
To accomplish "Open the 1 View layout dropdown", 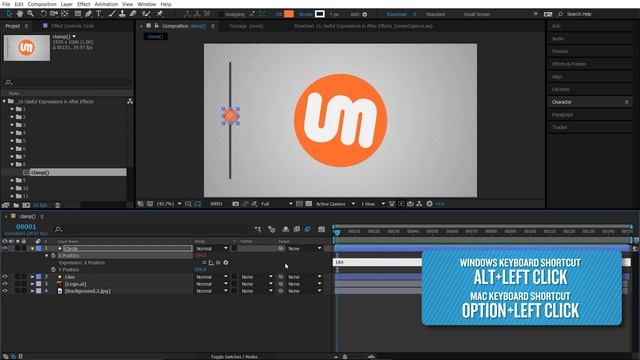I will (372, 204).
